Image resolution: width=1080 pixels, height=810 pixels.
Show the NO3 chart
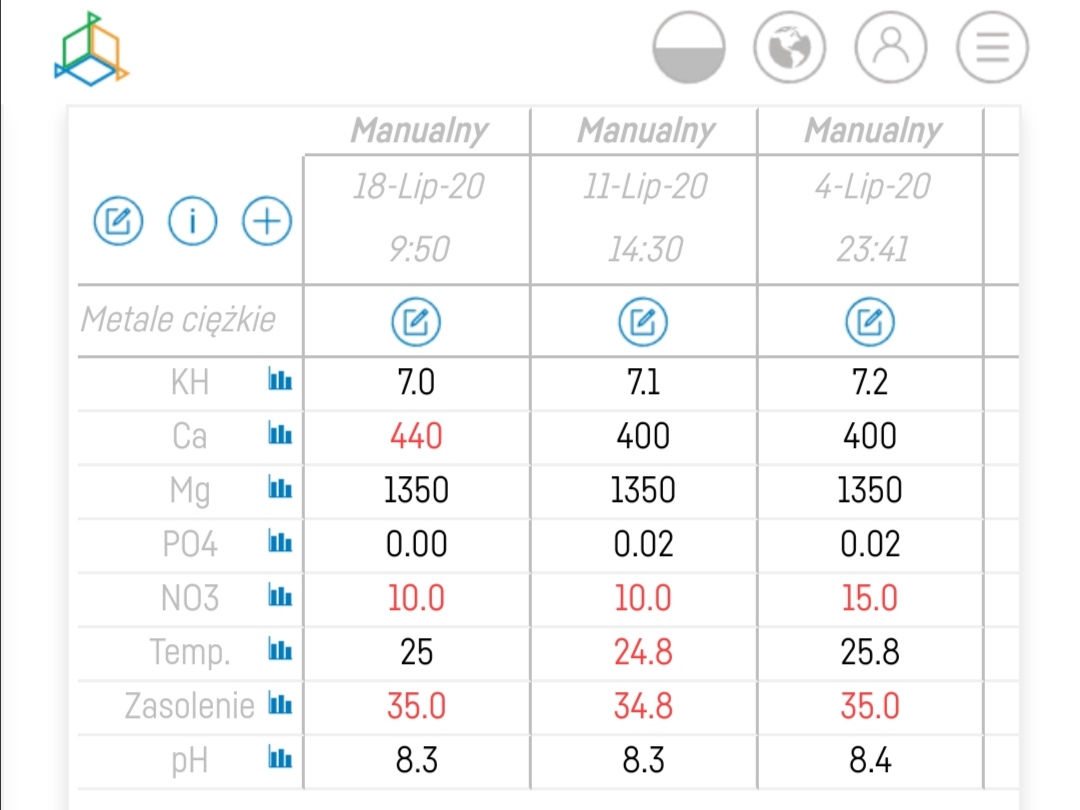coord(280,597)
